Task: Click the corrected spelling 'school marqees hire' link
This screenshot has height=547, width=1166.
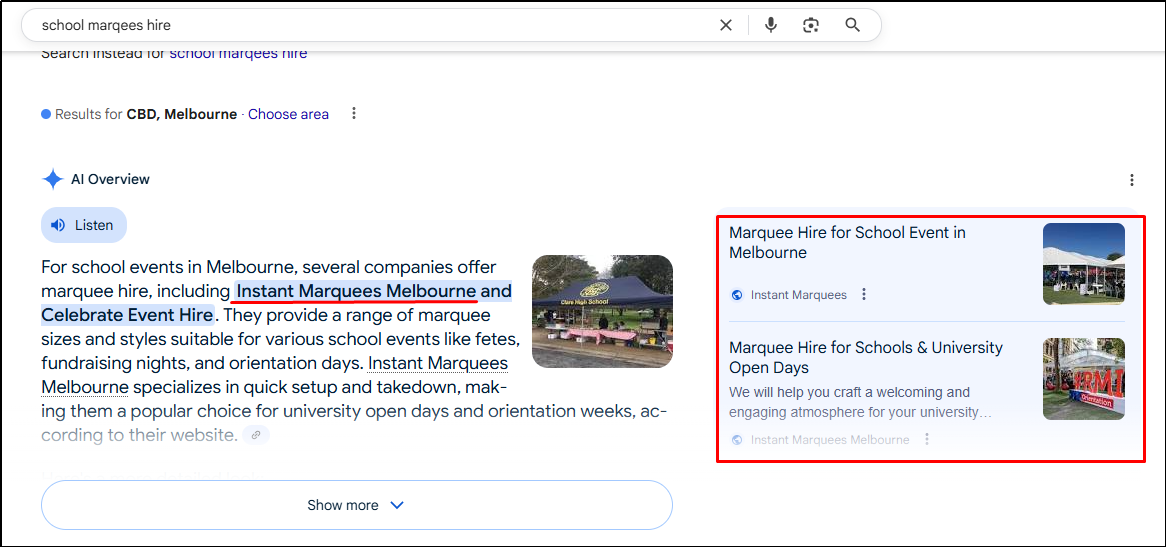Action: coord(238,54)
